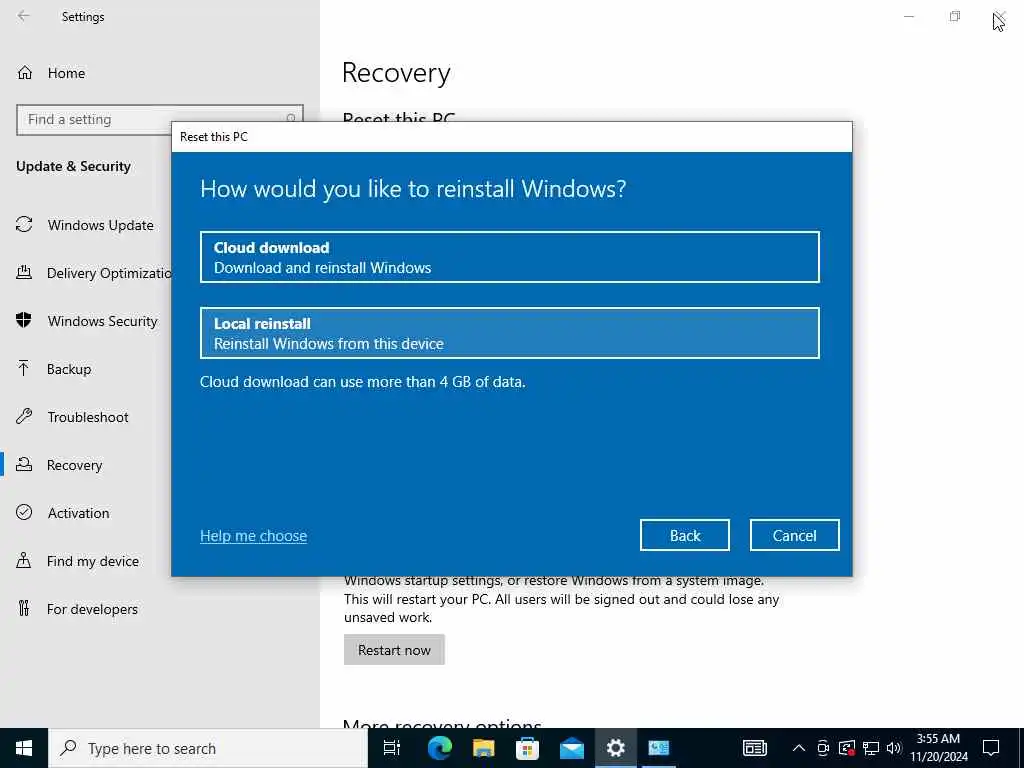
Task: Click the Home label in Settings
Action: tap(66, 73)
